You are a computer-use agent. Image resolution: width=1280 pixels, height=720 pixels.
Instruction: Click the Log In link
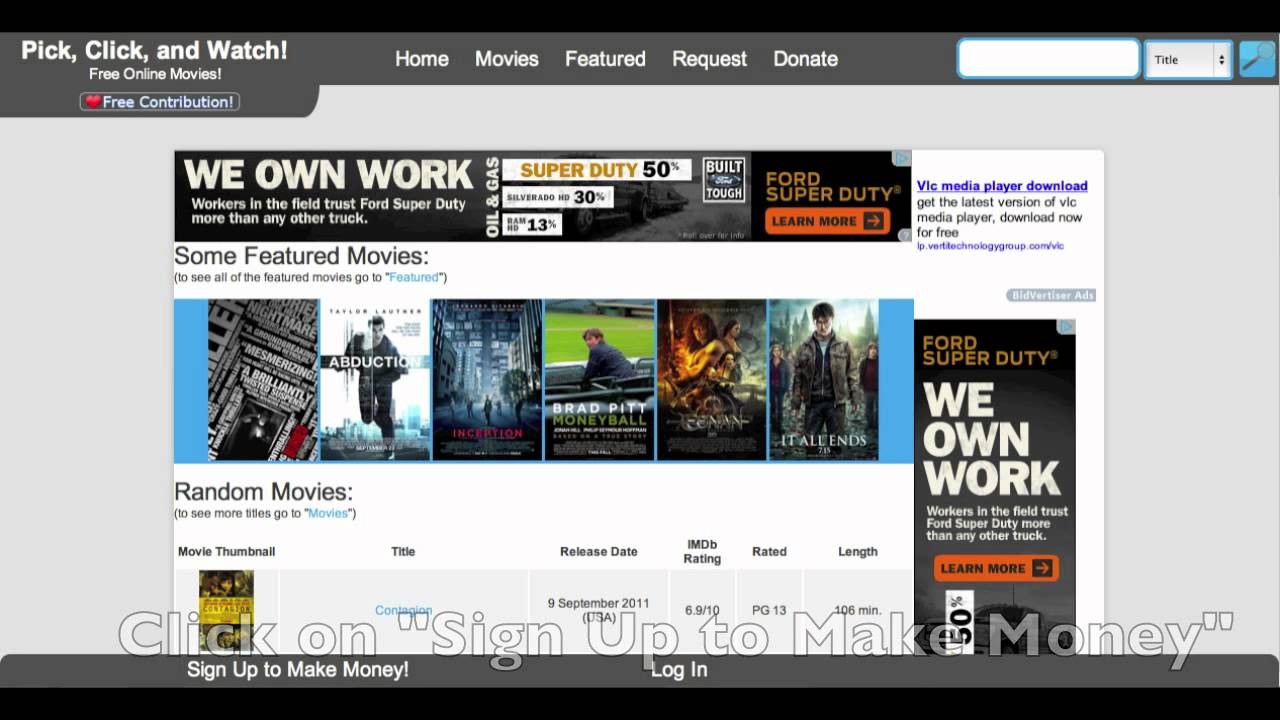[x=679, y=670]
